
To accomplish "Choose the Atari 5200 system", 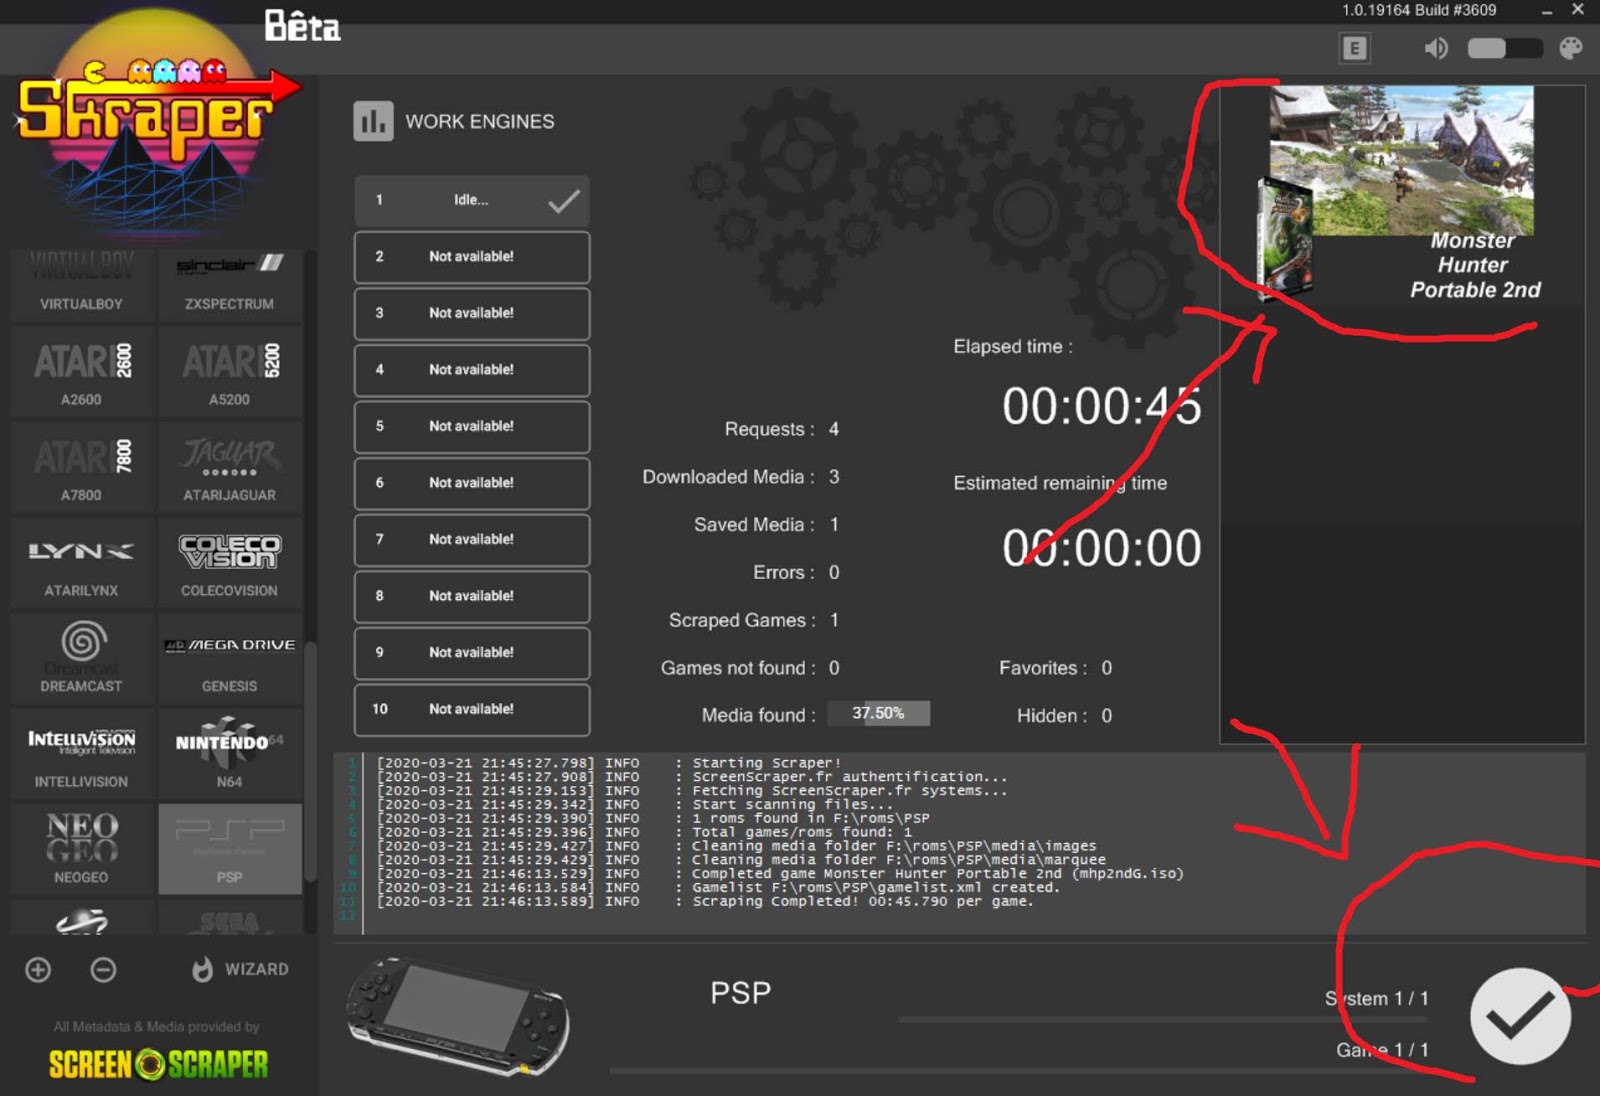I will click(230, 372).
